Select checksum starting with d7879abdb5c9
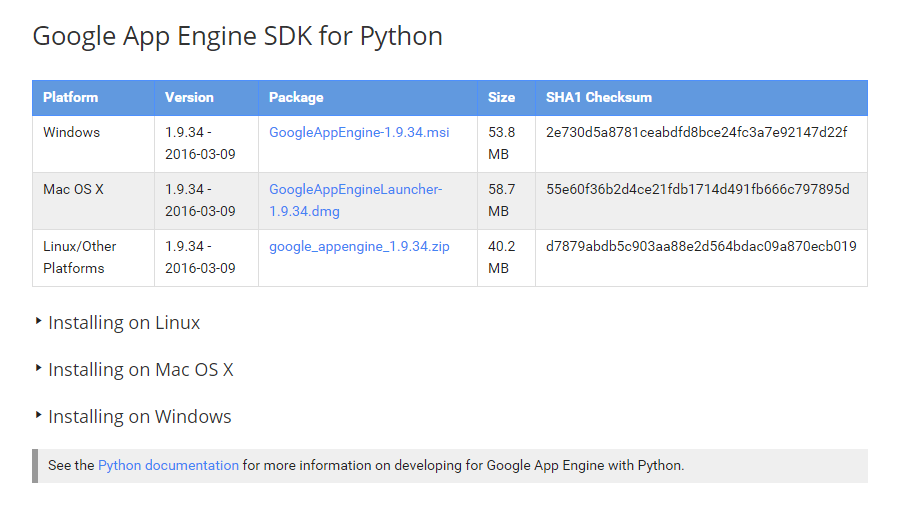Viewport: 917px width, 509px height. coord(701,246)
